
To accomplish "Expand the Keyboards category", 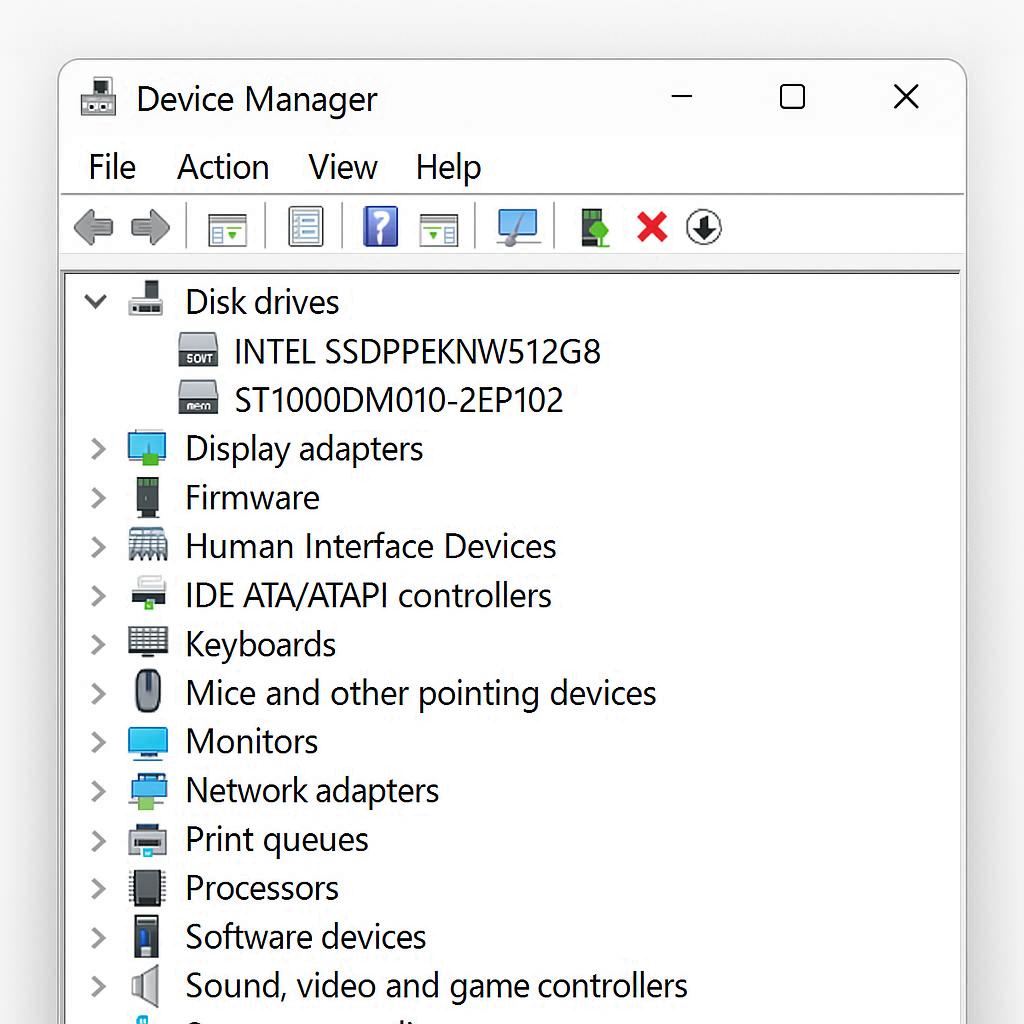I will (x=97, y=644).
